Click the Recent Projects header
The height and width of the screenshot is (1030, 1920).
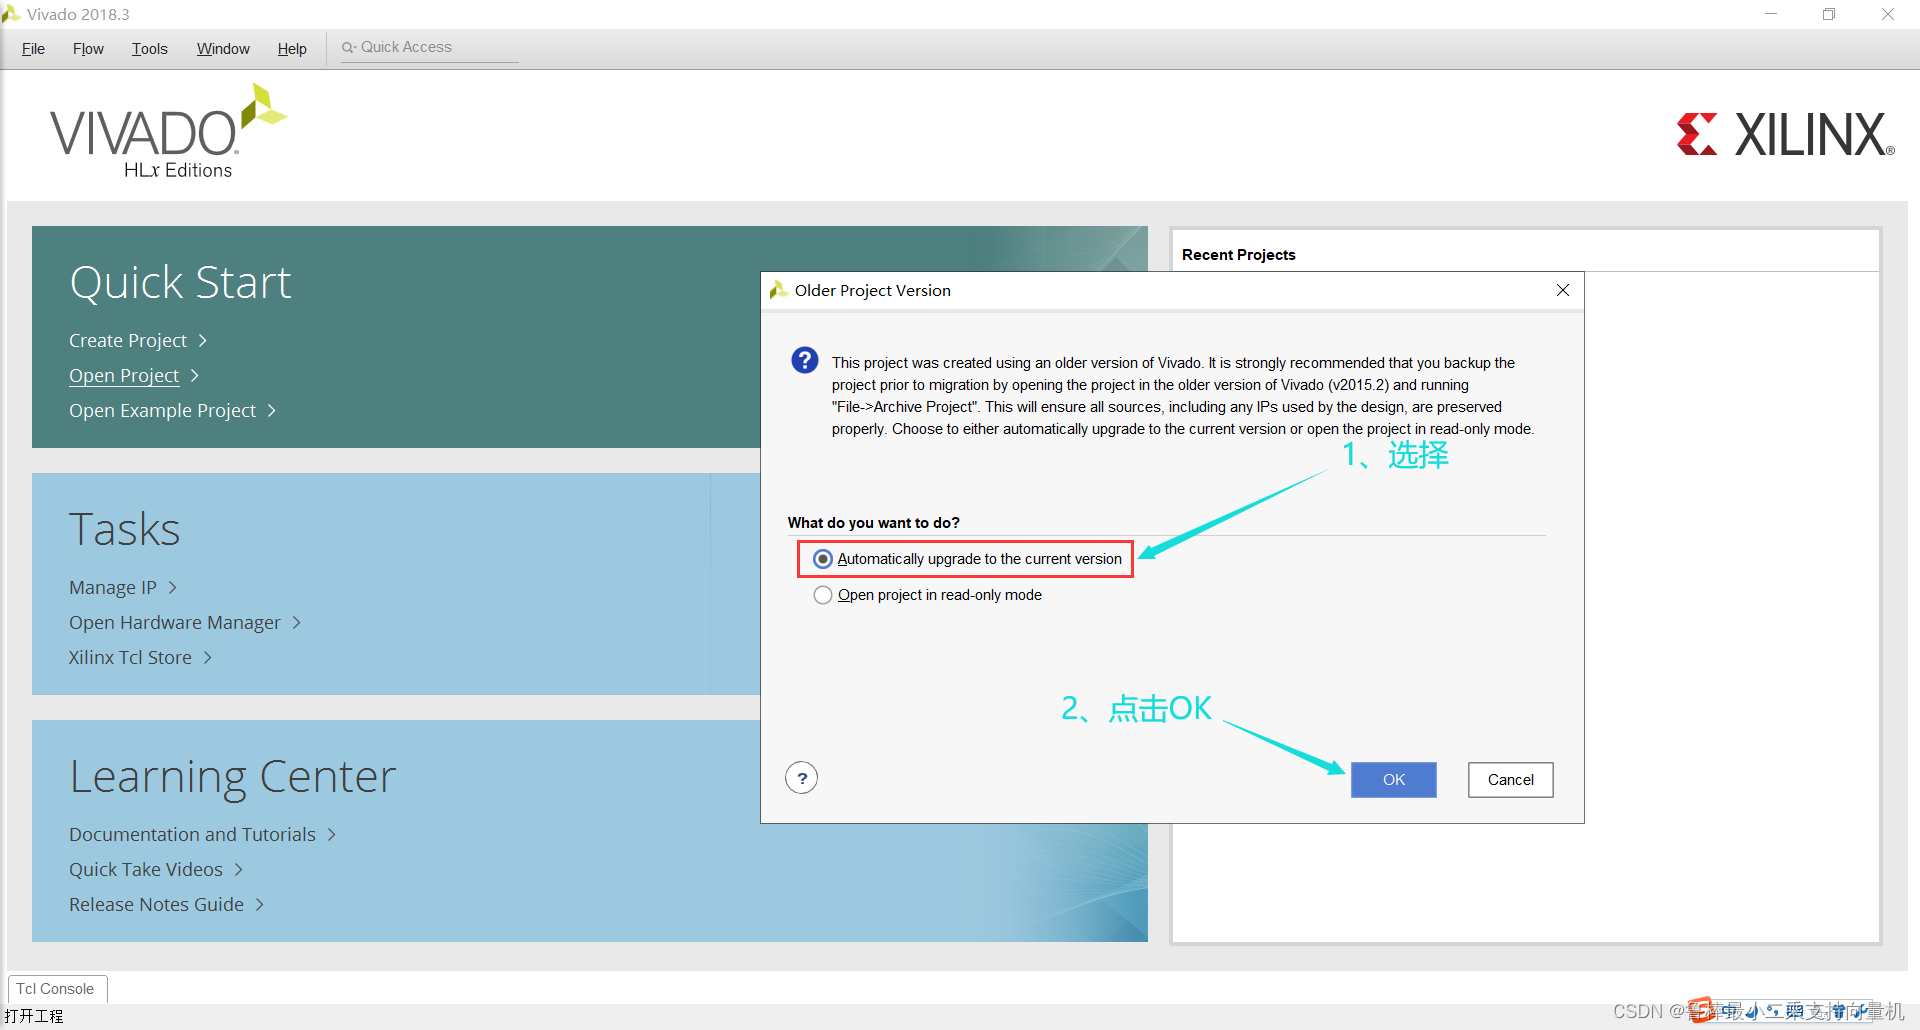pos(1238,255)
